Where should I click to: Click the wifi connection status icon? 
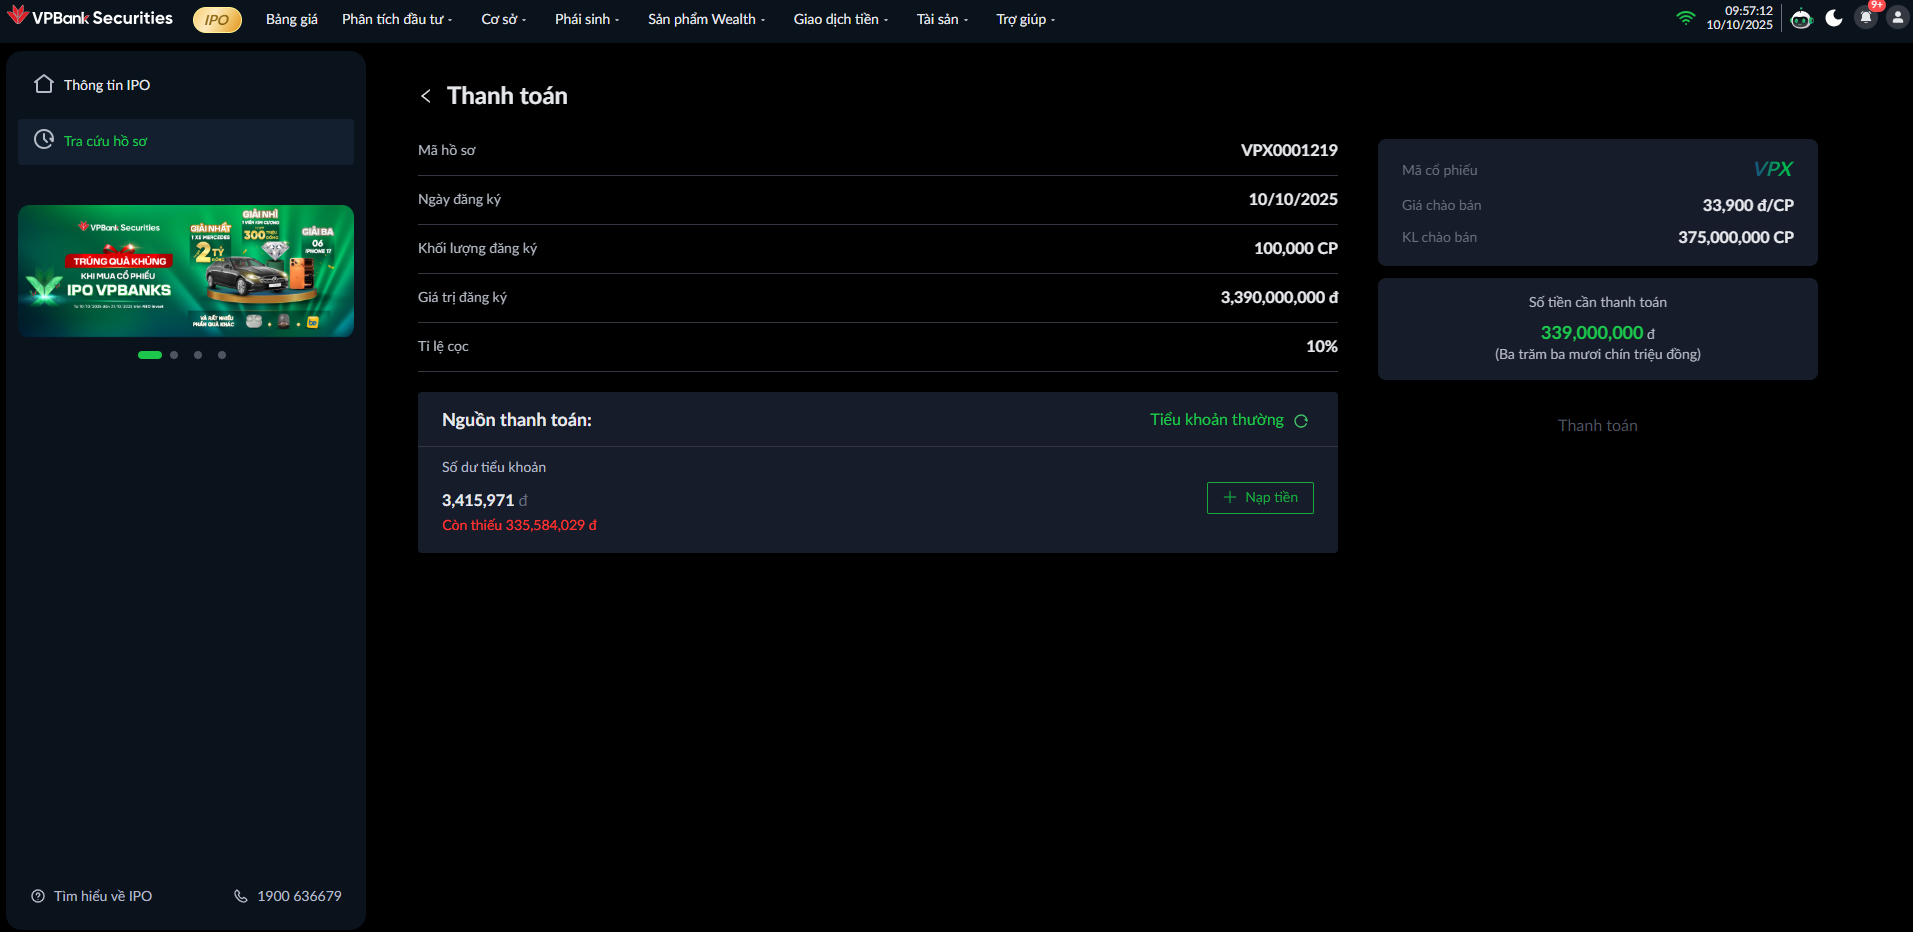(1686, 18)
